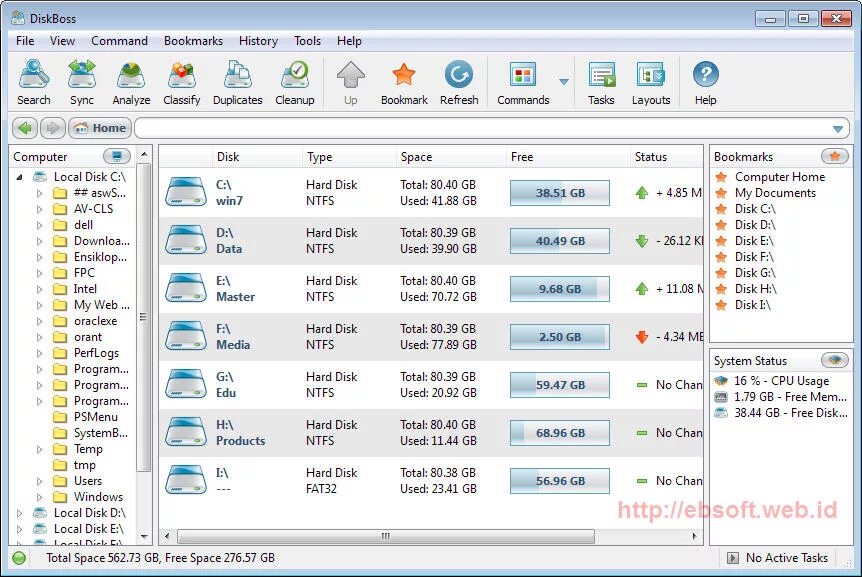The width and height of the screenshot is (862, 577).
Task: Launch the Sync tool
Action: pyautogui.click(x=81, y=82)
